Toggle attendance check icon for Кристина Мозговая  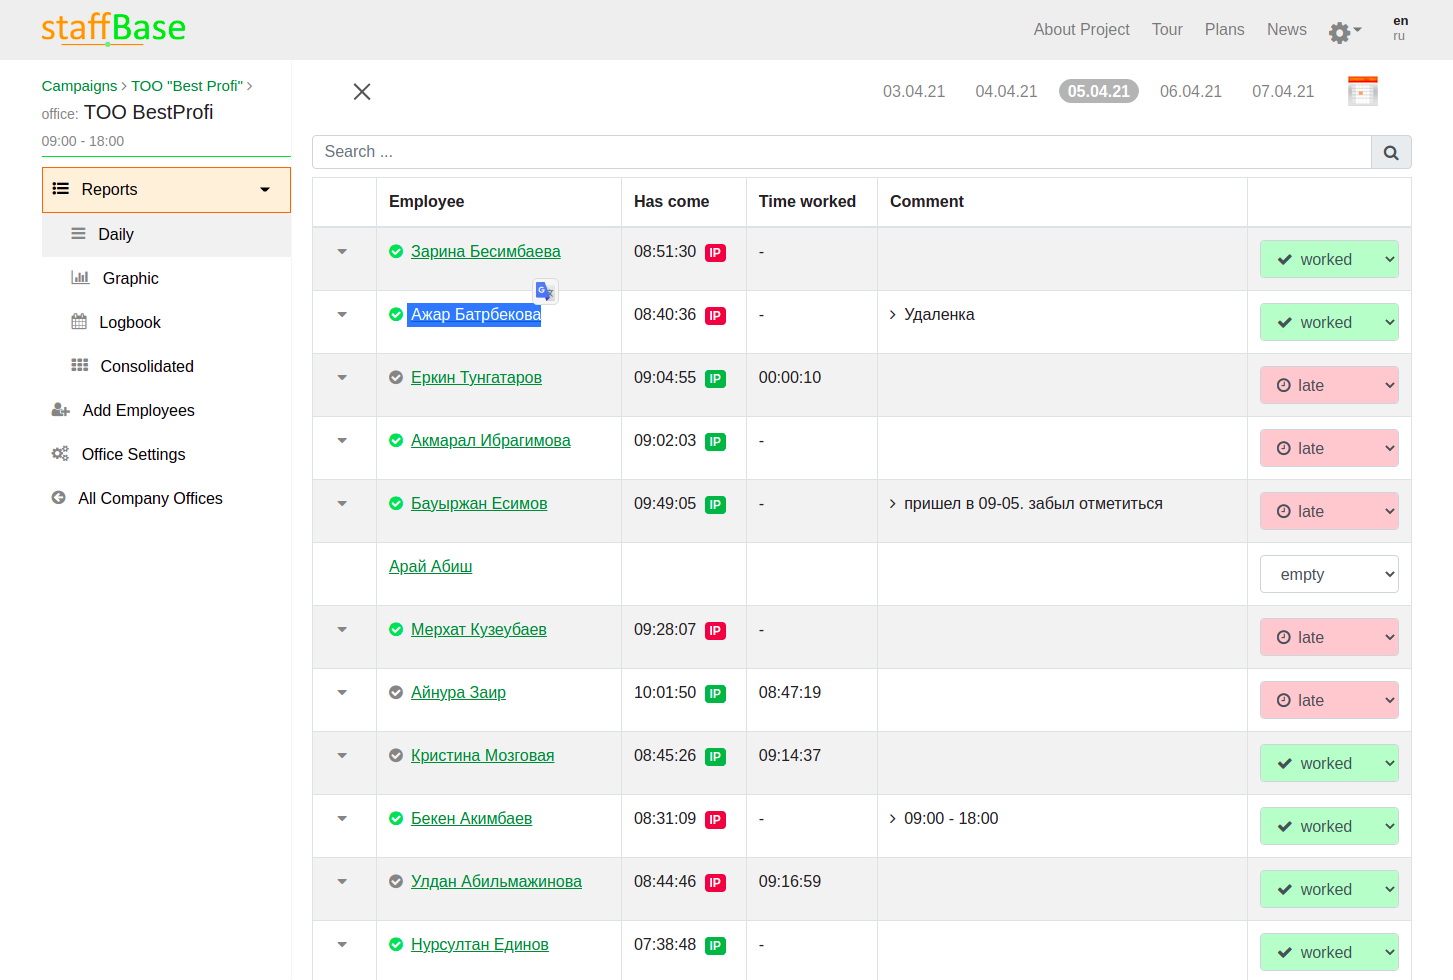[x=396, y=756]
